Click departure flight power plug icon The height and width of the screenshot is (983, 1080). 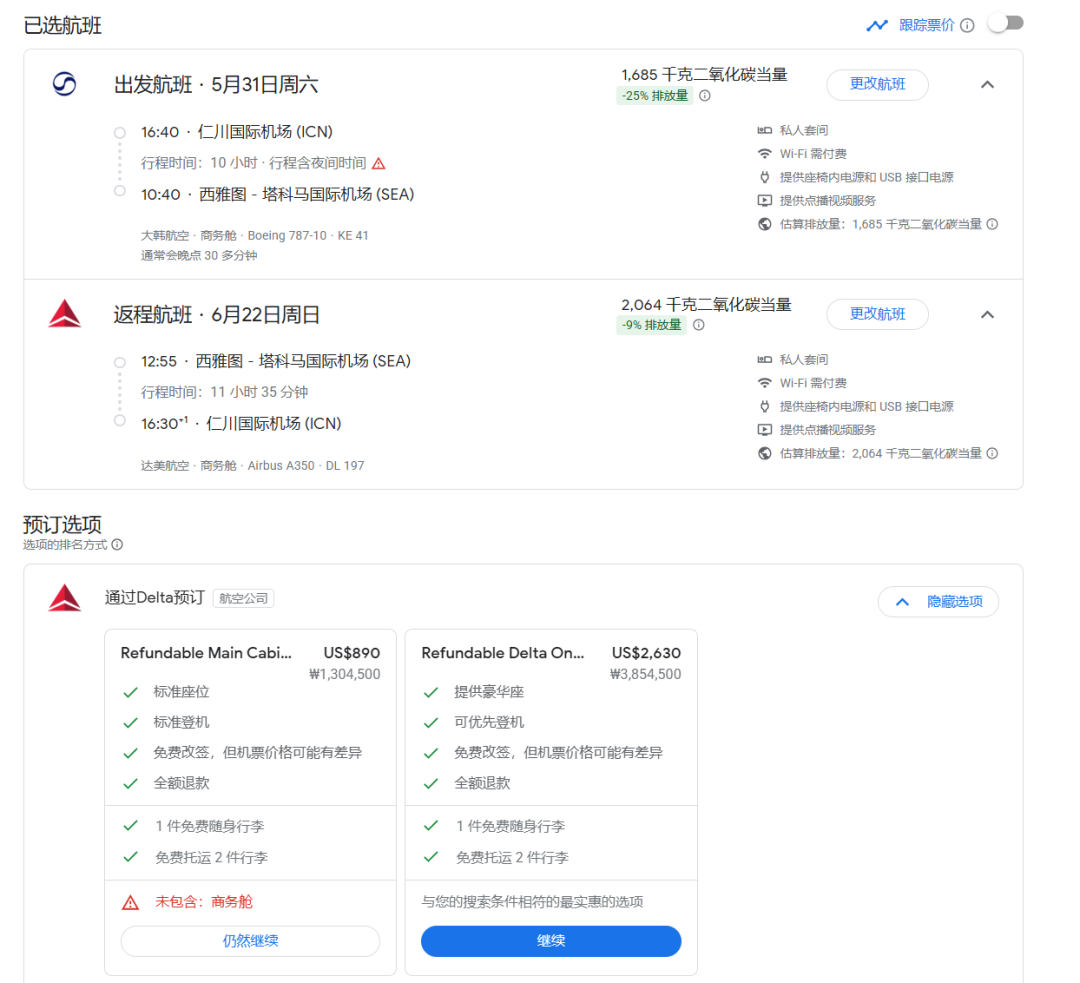point(765,177)
